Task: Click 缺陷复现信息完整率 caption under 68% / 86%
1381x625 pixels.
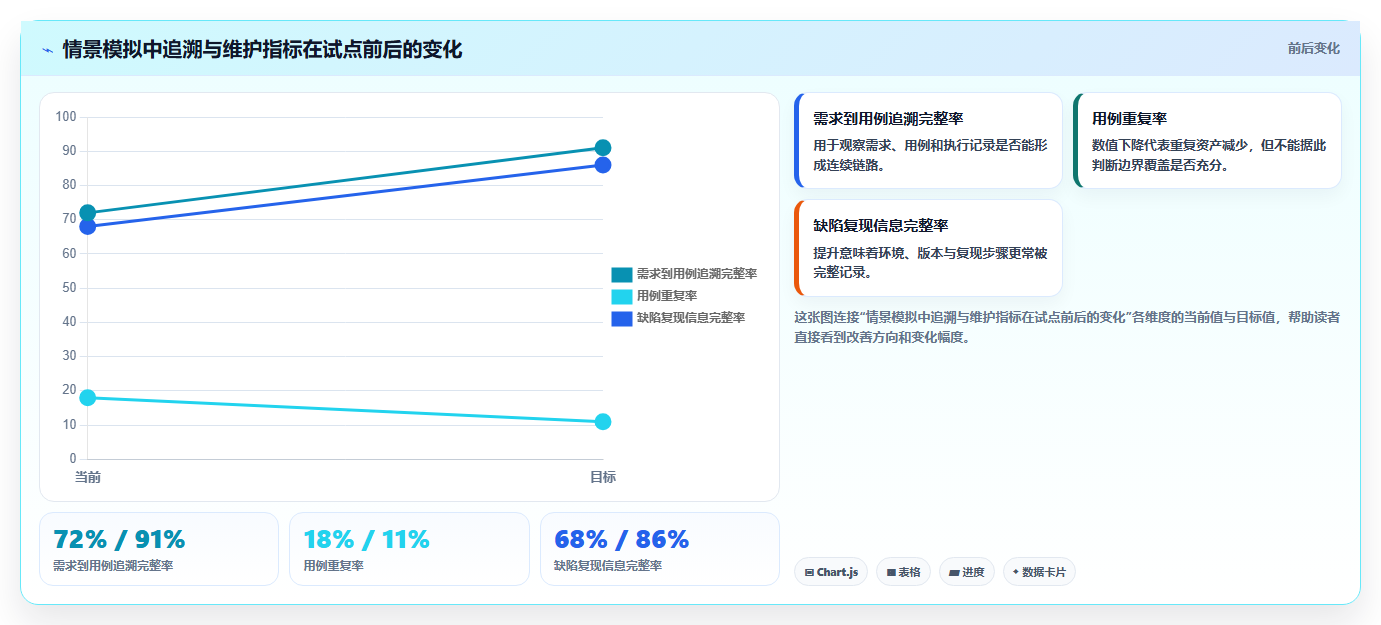Action: tap(608, 566)
